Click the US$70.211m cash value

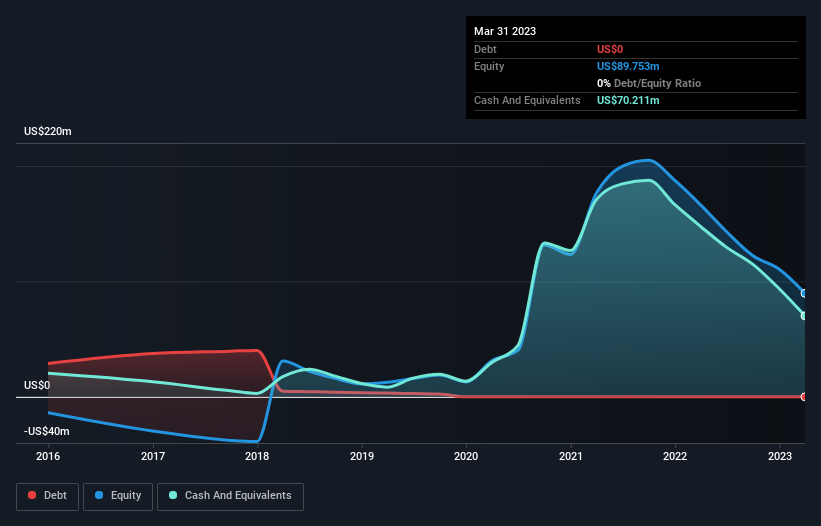628,100
